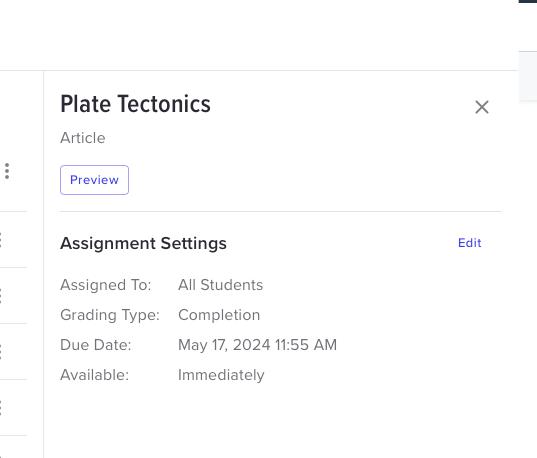The width and height of the screenshot is (537, 458).
Task: Edit the Assignment Settings
Action: [x=470, y=243]
